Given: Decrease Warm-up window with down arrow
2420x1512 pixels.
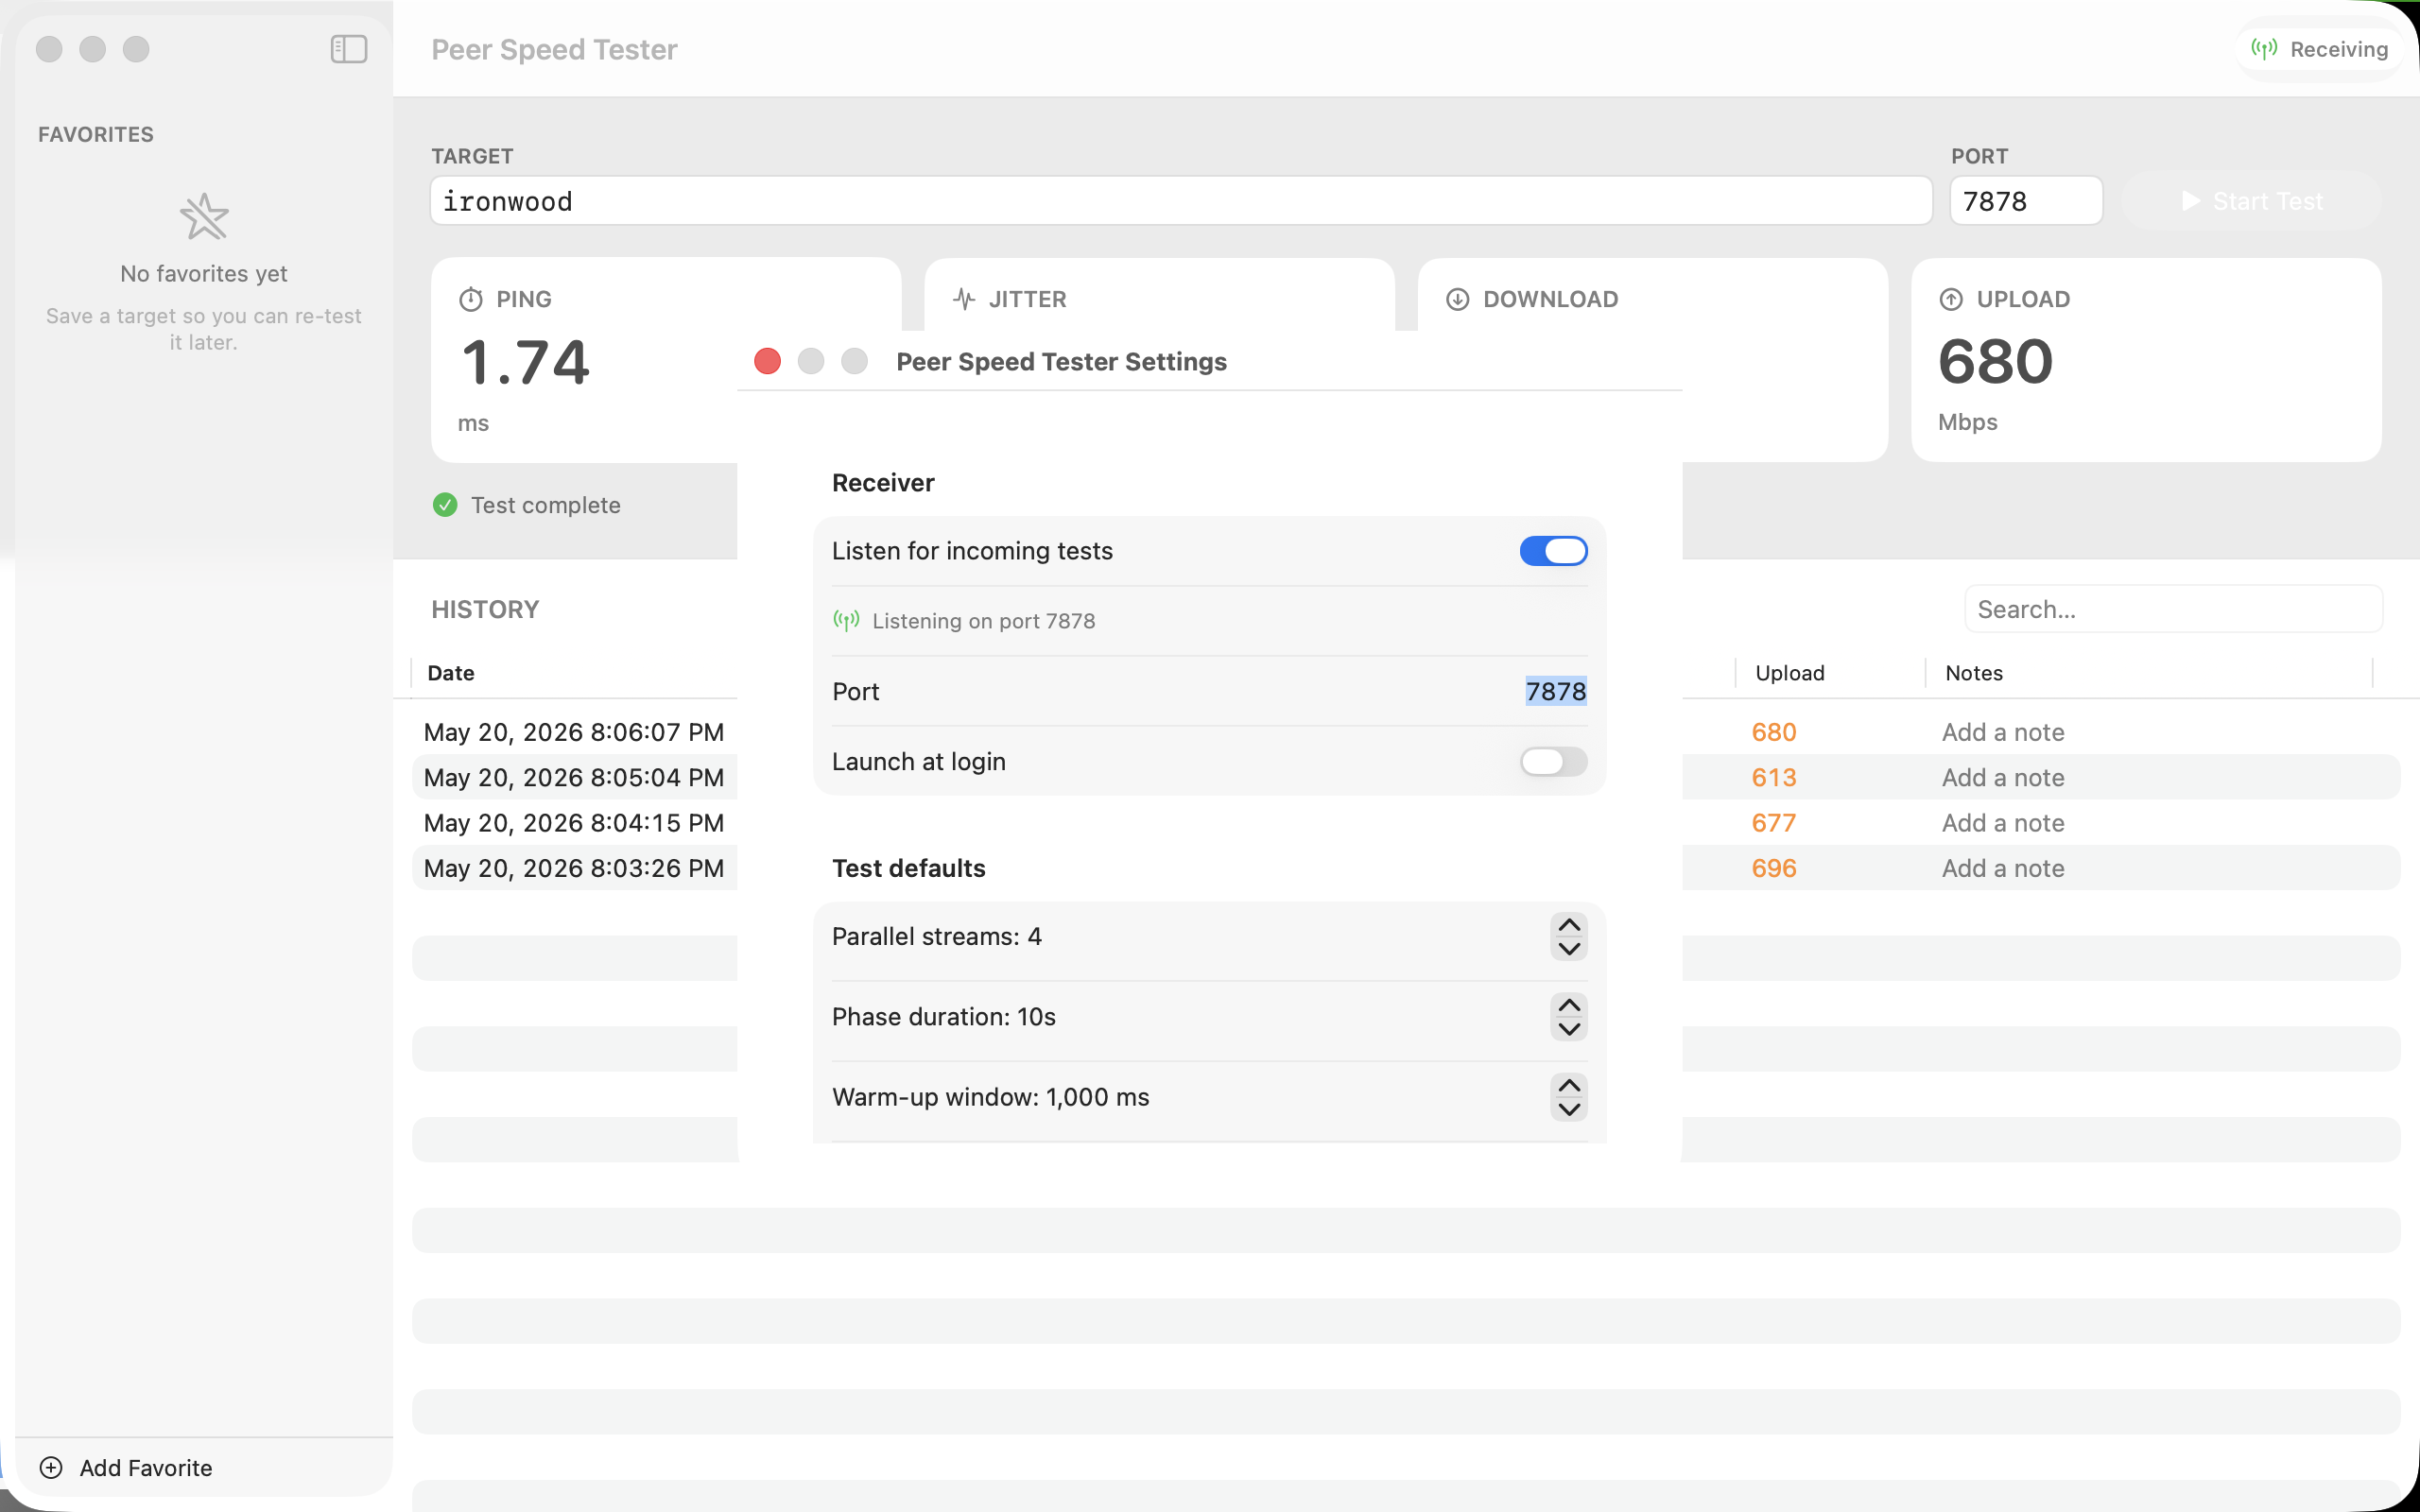Looking at the screenshot, I should [x=1569, y=1109].
